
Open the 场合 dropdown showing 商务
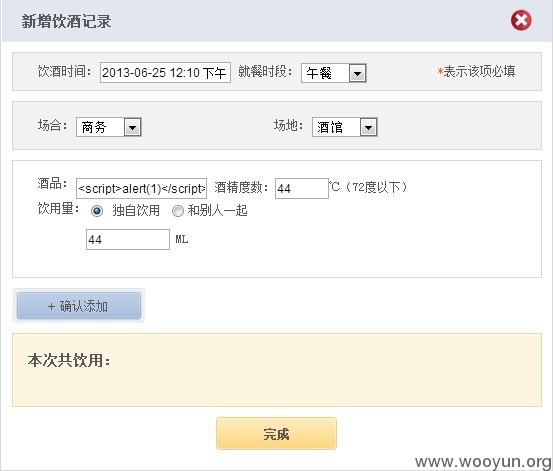tap(109, 127)
